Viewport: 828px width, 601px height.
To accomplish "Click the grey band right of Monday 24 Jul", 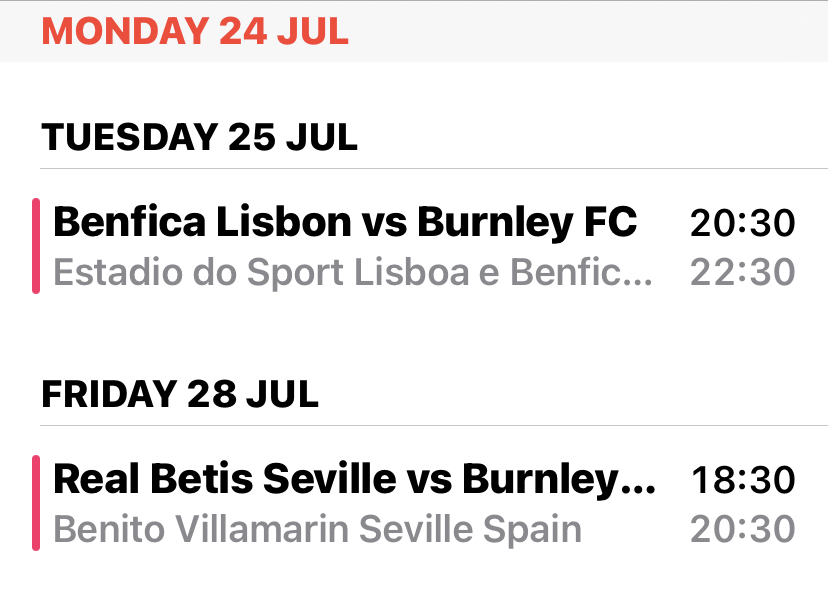I will (600, 31).
